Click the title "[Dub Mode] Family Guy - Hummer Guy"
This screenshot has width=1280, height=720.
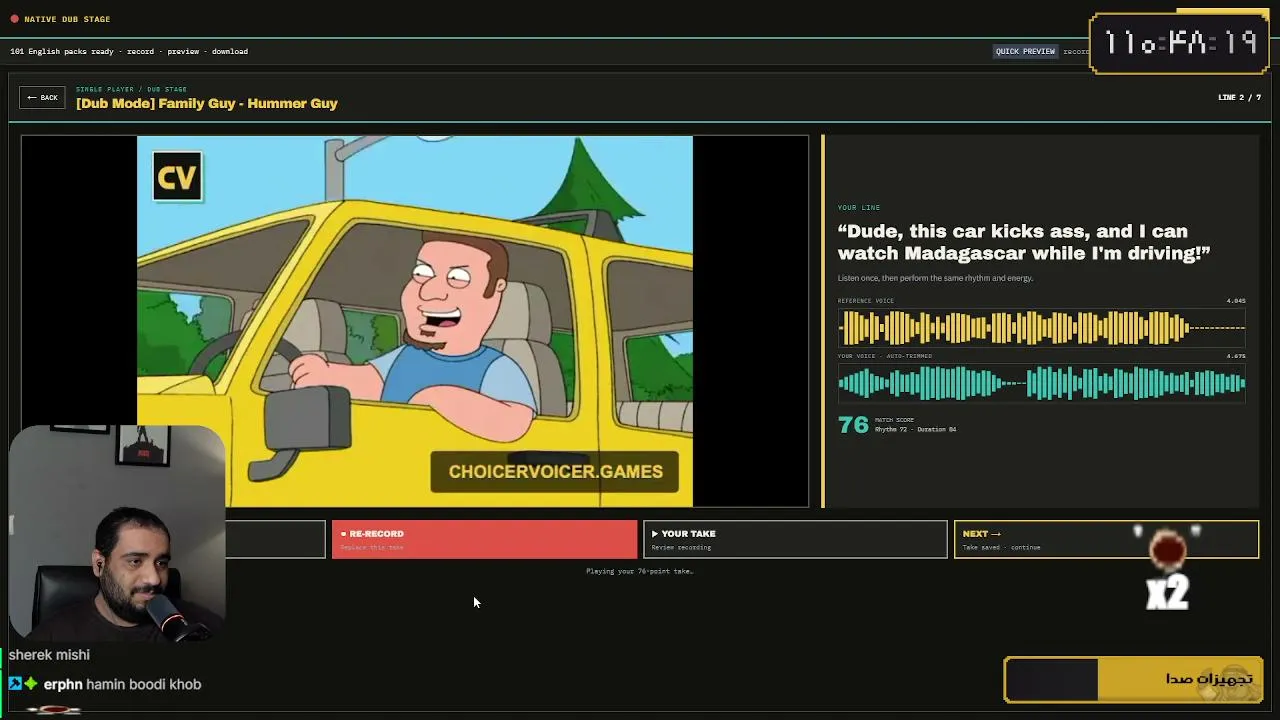coord(207,103)
